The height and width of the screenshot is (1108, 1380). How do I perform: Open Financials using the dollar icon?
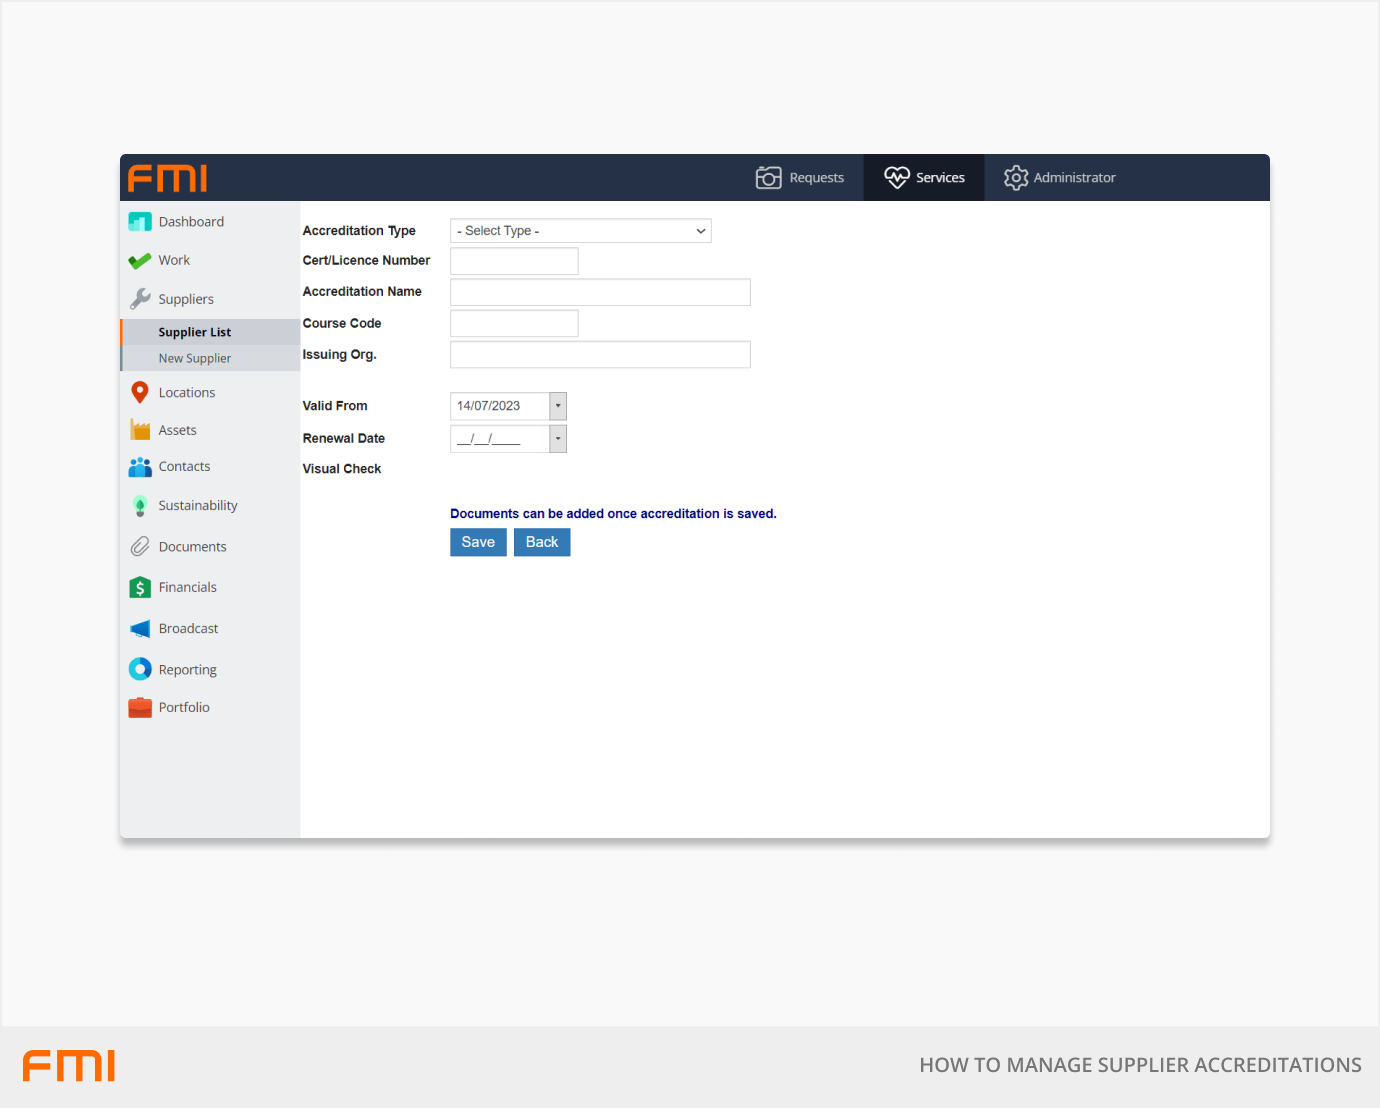(x=140, y=588)
